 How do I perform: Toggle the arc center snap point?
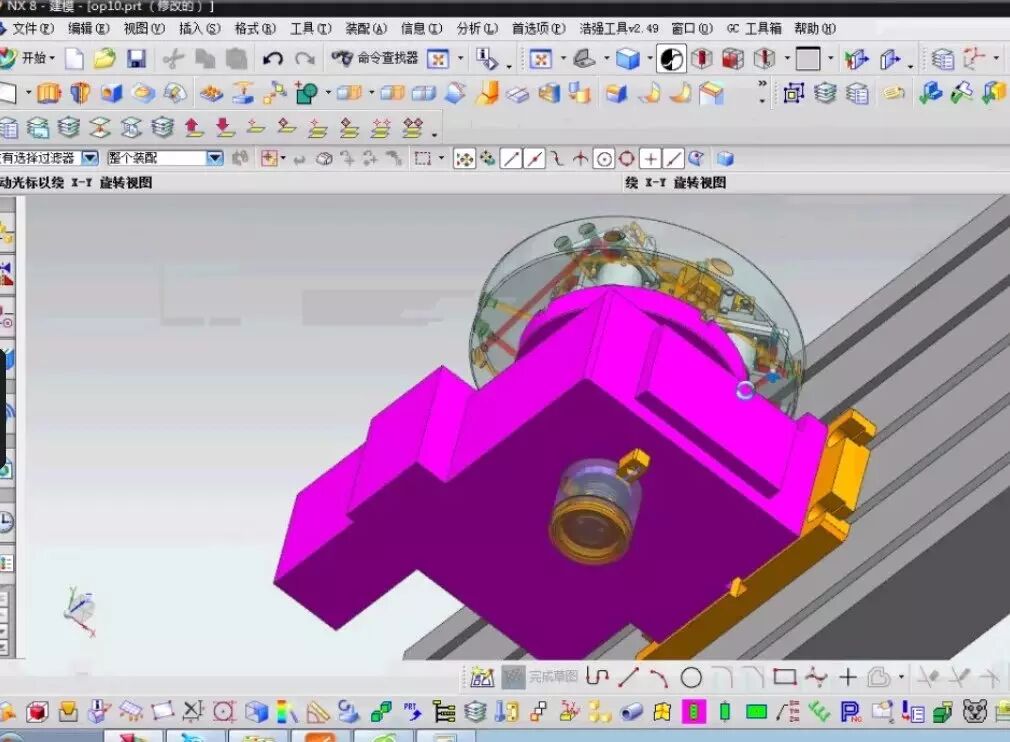(604, 159)
